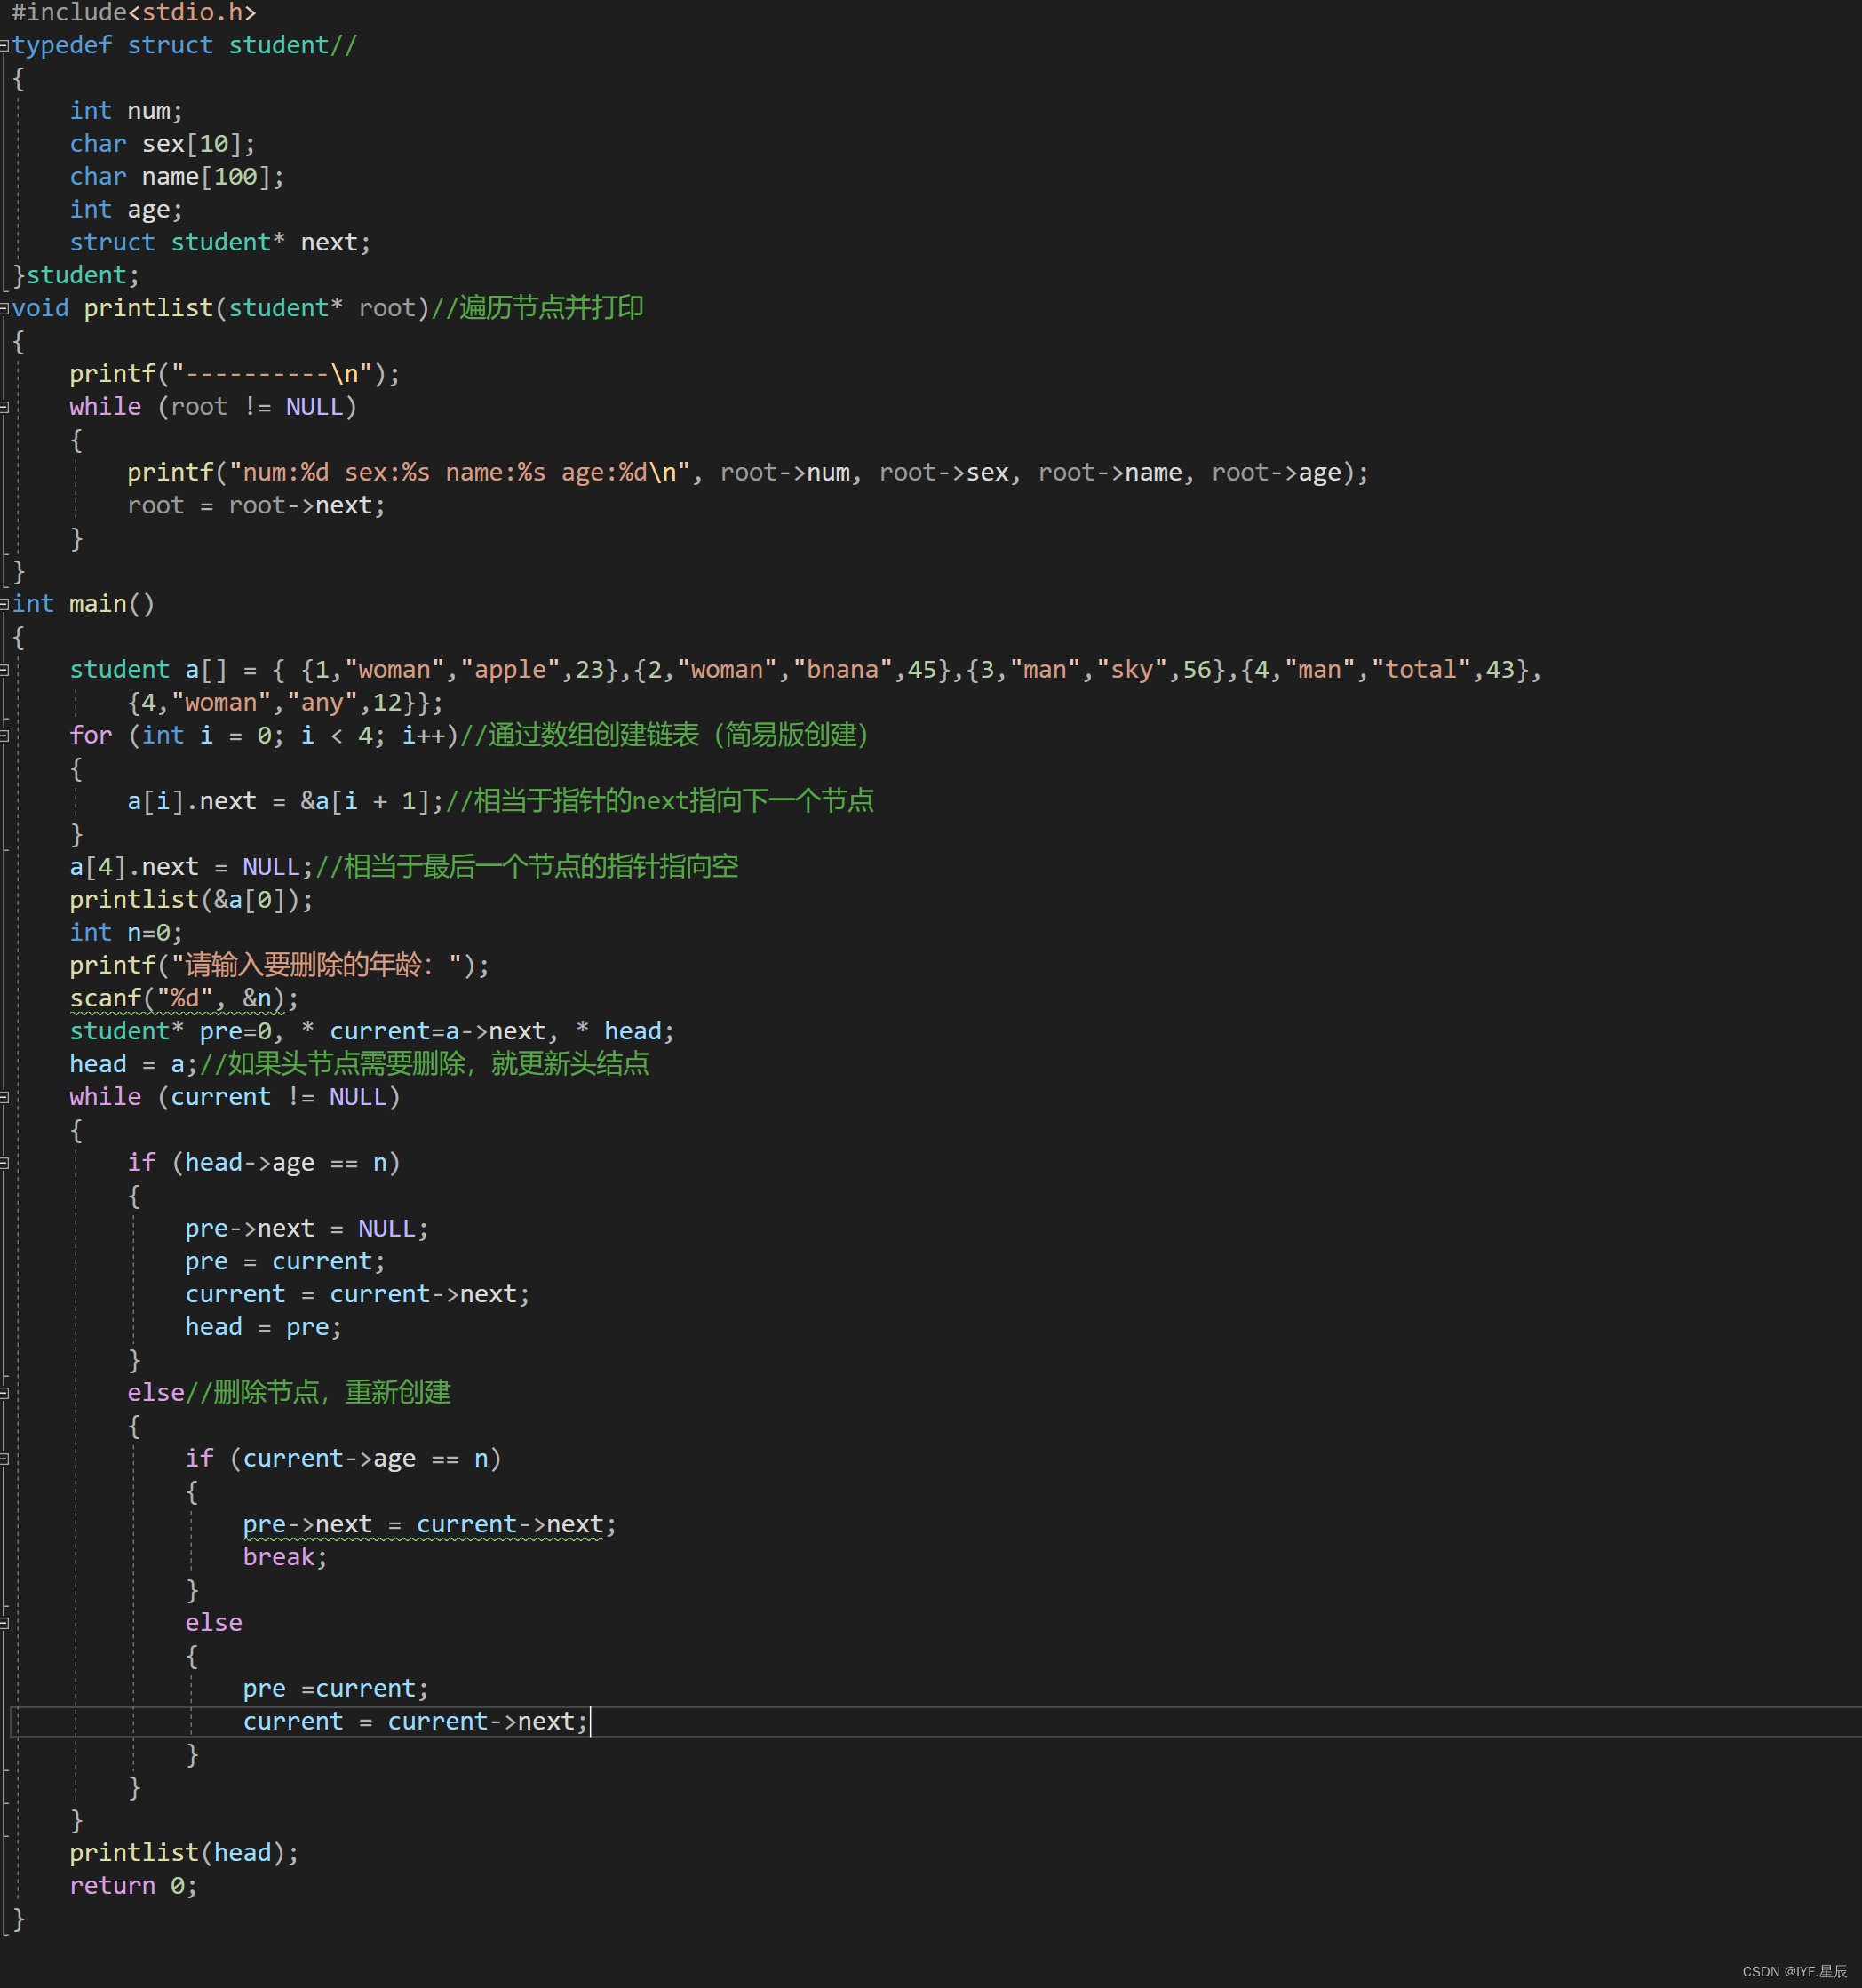Click the head = pre; assignment line
The width and height of the screenshot is (1862, 1988).
point(262,1328)
